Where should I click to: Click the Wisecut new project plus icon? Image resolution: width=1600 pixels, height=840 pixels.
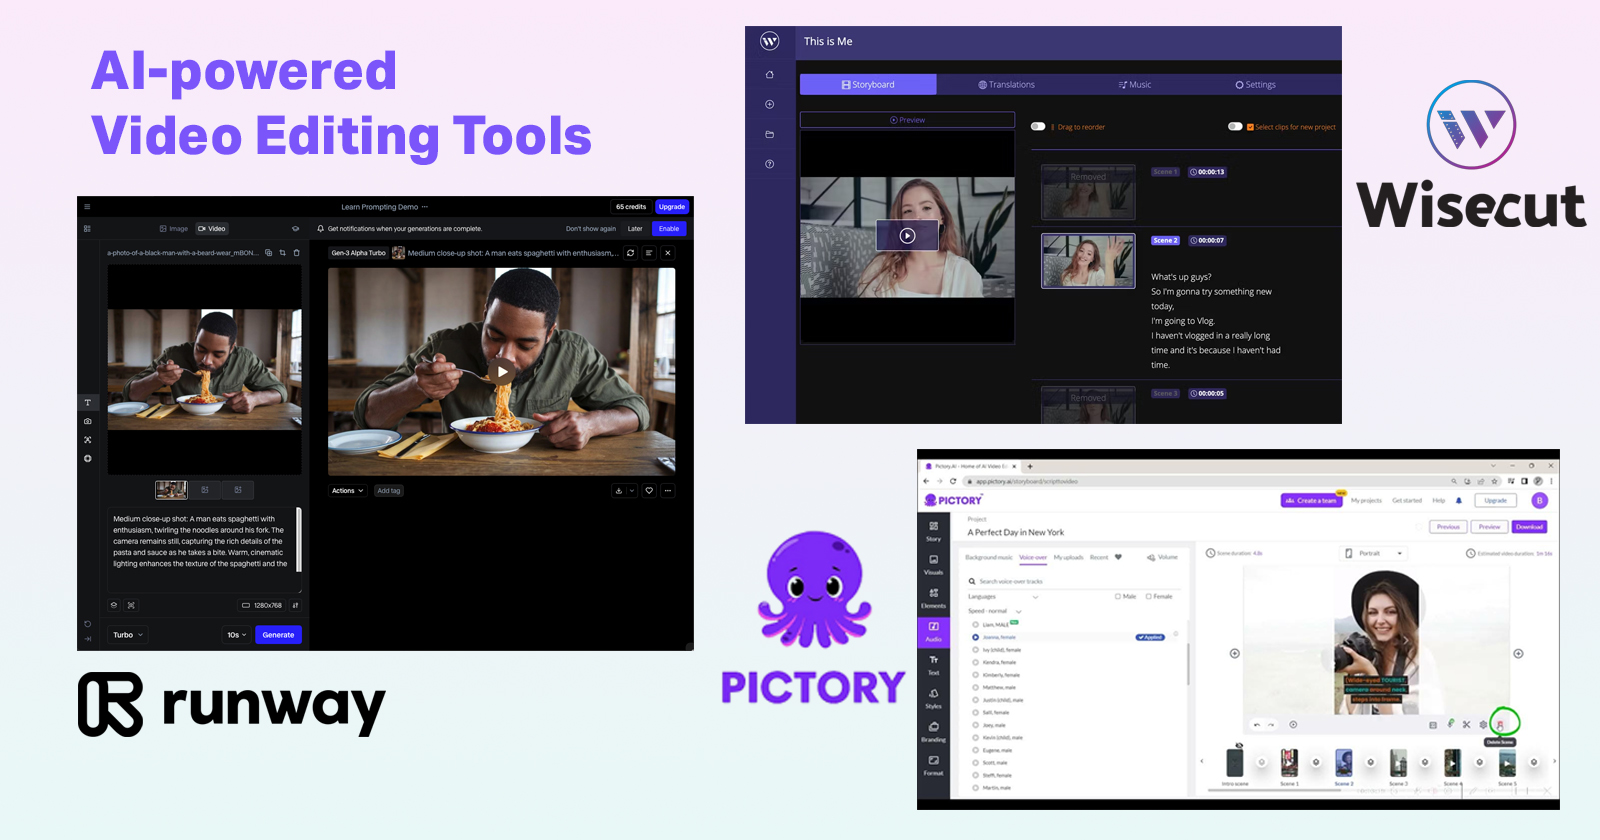tap(769, 104)
